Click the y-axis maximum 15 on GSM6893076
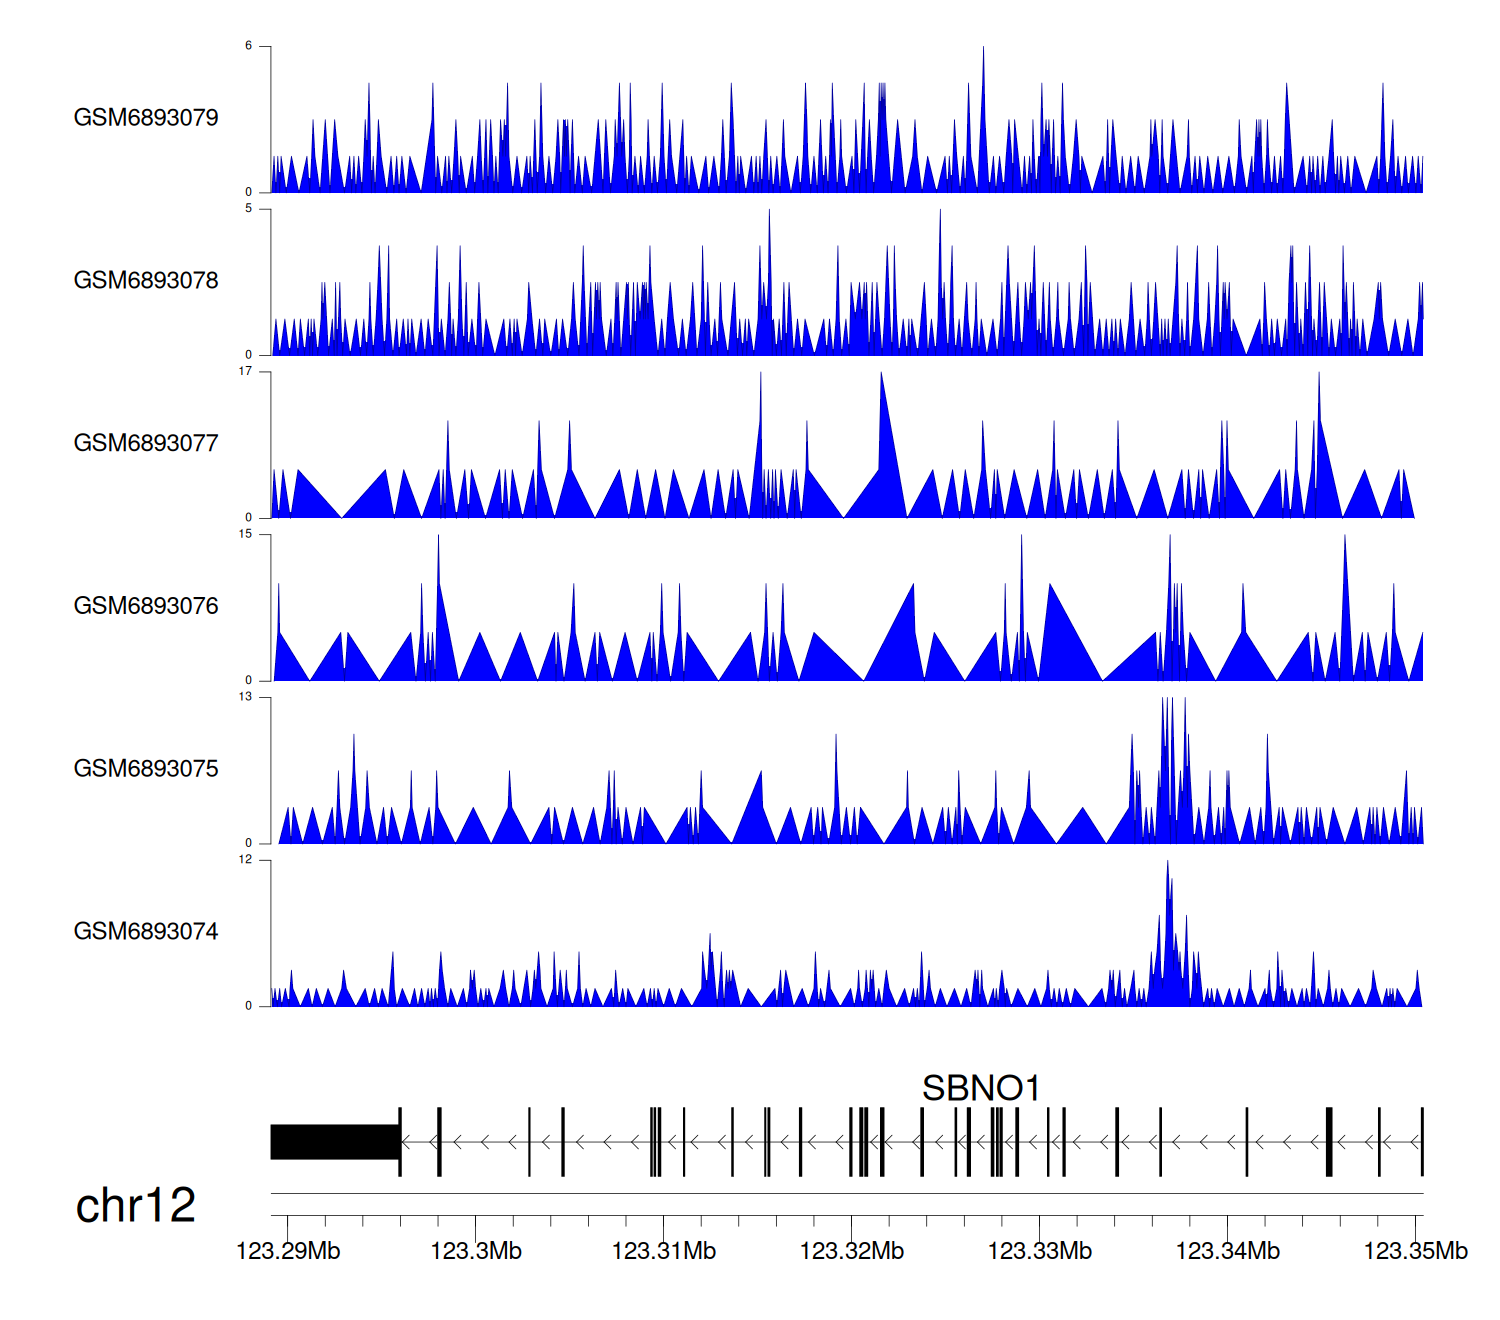The image size is (1500, 1320). click(246, 535)
